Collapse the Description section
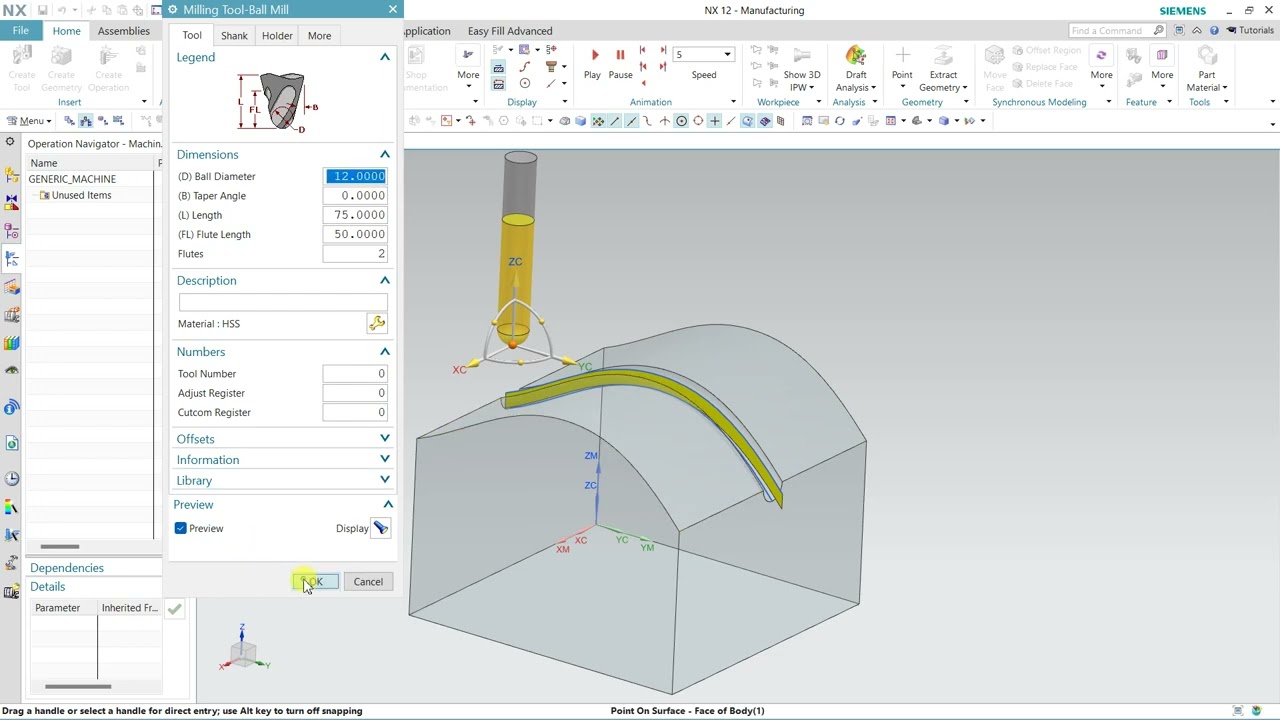This screenshot has height=720, width=1280. (x=385, y=280)
